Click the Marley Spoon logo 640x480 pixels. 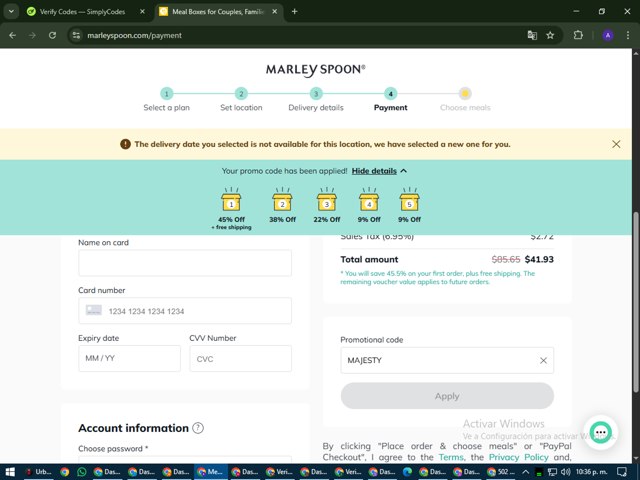point(316,70)
